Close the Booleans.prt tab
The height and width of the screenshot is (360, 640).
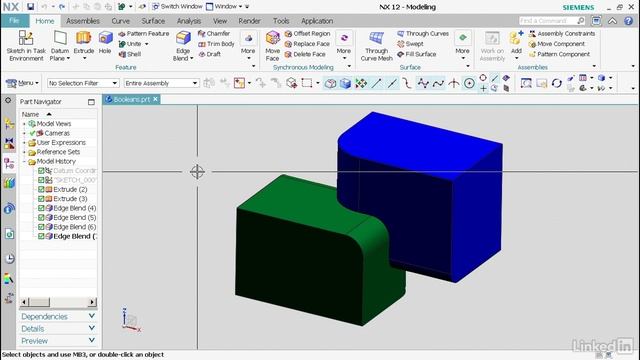click(x=156, y=99)
